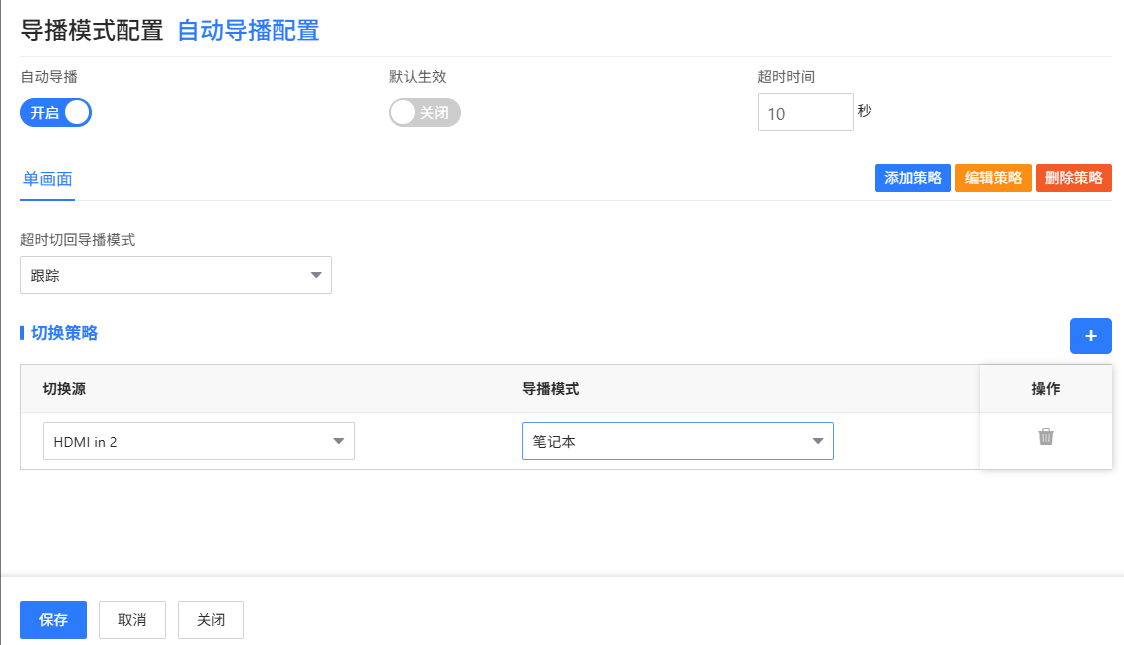This screenshot has width=1124, height=645.
Task: Click the 操作 column header
Action: pyautogui.click(x=1045, y=389)
